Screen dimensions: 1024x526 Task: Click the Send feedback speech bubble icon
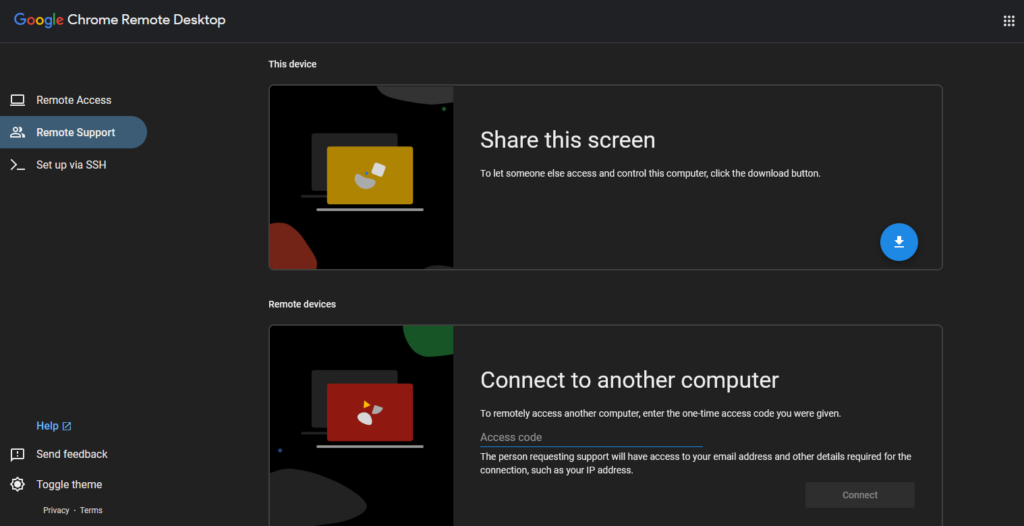click(x=17, y=454)
